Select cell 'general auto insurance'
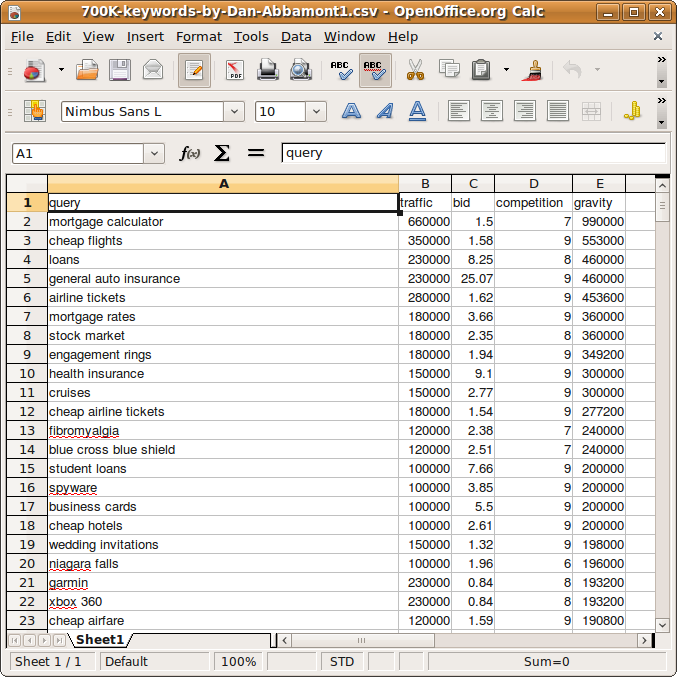The width and height of the screenshot is (677, 677). coord(223,279)
